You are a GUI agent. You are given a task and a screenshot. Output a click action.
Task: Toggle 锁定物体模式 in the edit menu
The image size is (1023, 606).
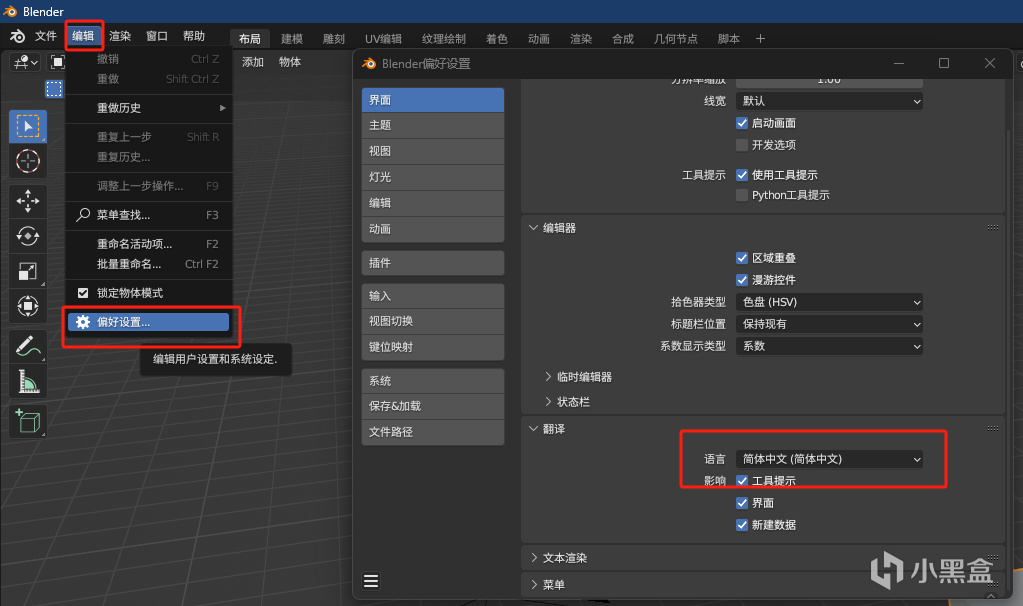click(83, 293)
